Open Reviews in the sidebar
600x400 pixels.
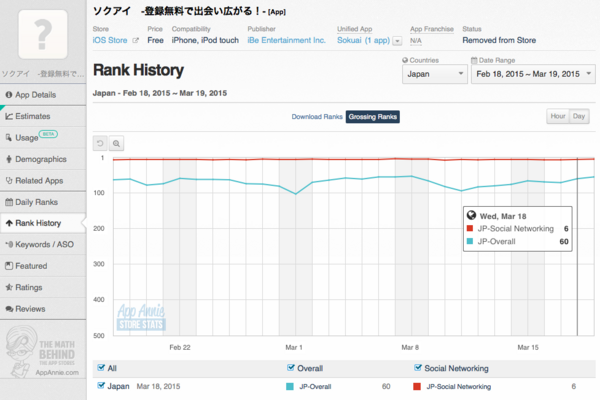43,309
